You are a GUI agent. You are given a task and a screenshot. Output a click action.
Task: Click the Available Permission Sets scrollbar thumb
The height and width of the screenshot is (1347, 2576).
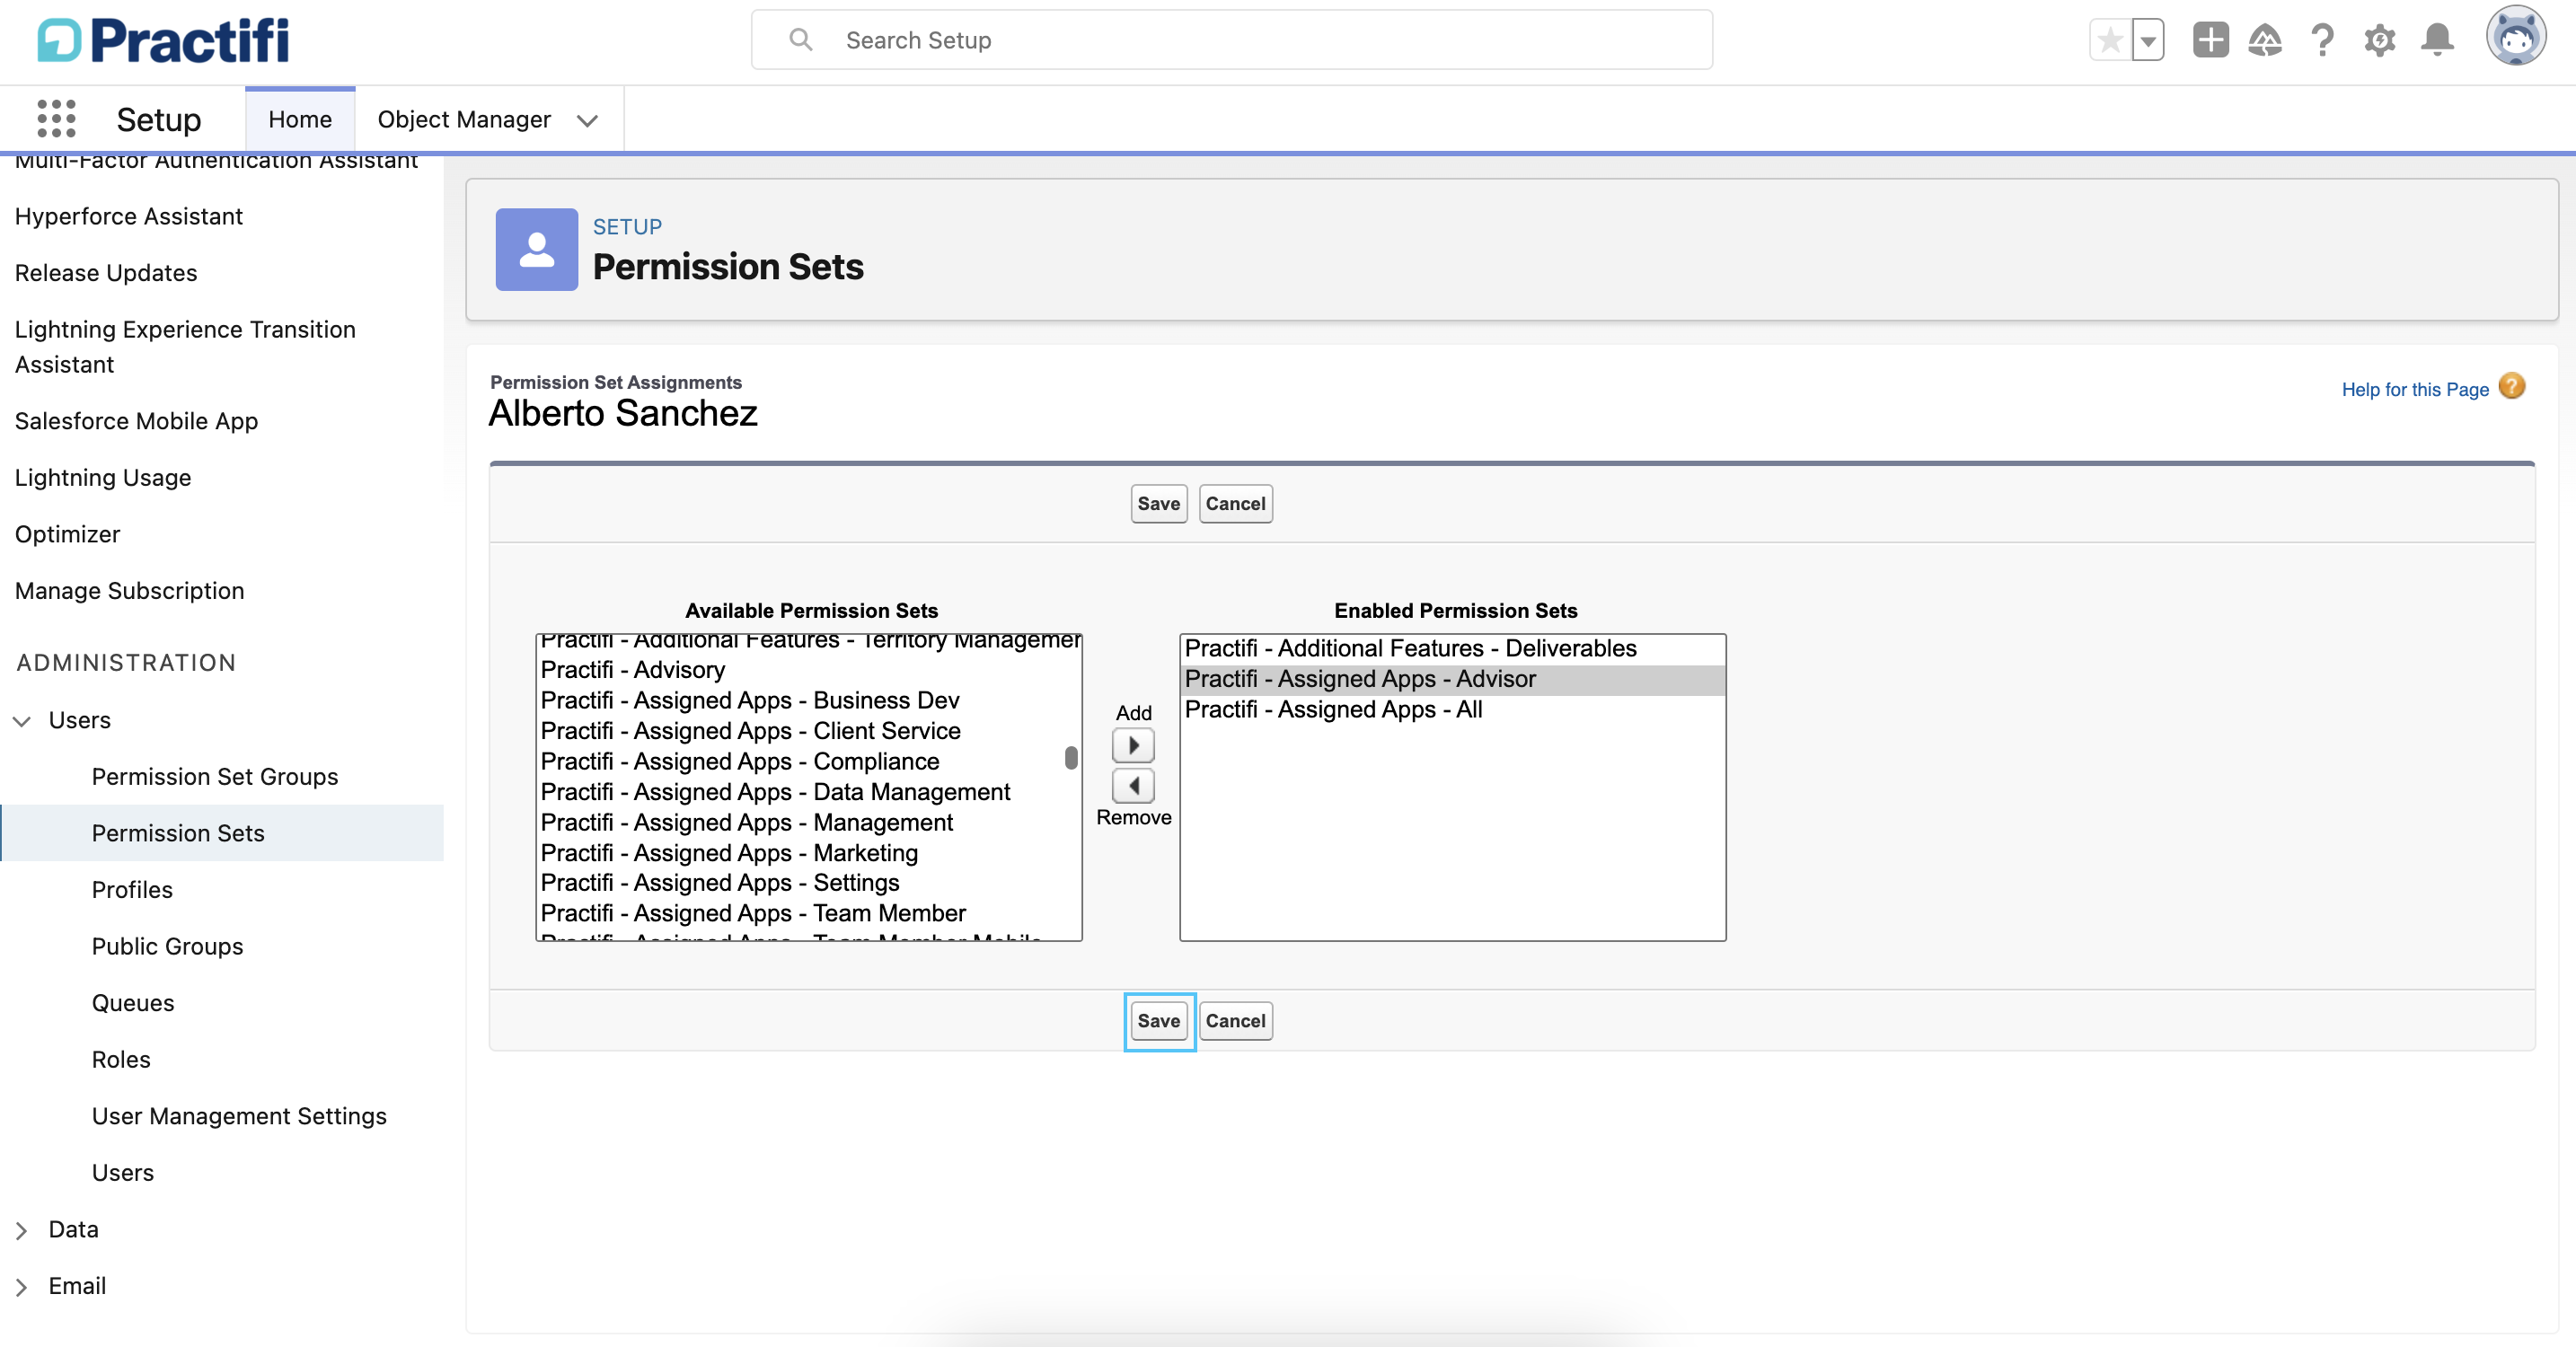point(1071,758)
